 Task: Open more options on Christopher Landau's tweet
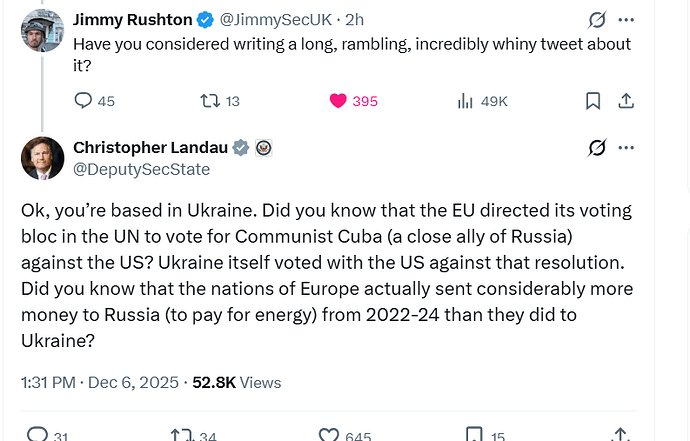tap(627, 148)
